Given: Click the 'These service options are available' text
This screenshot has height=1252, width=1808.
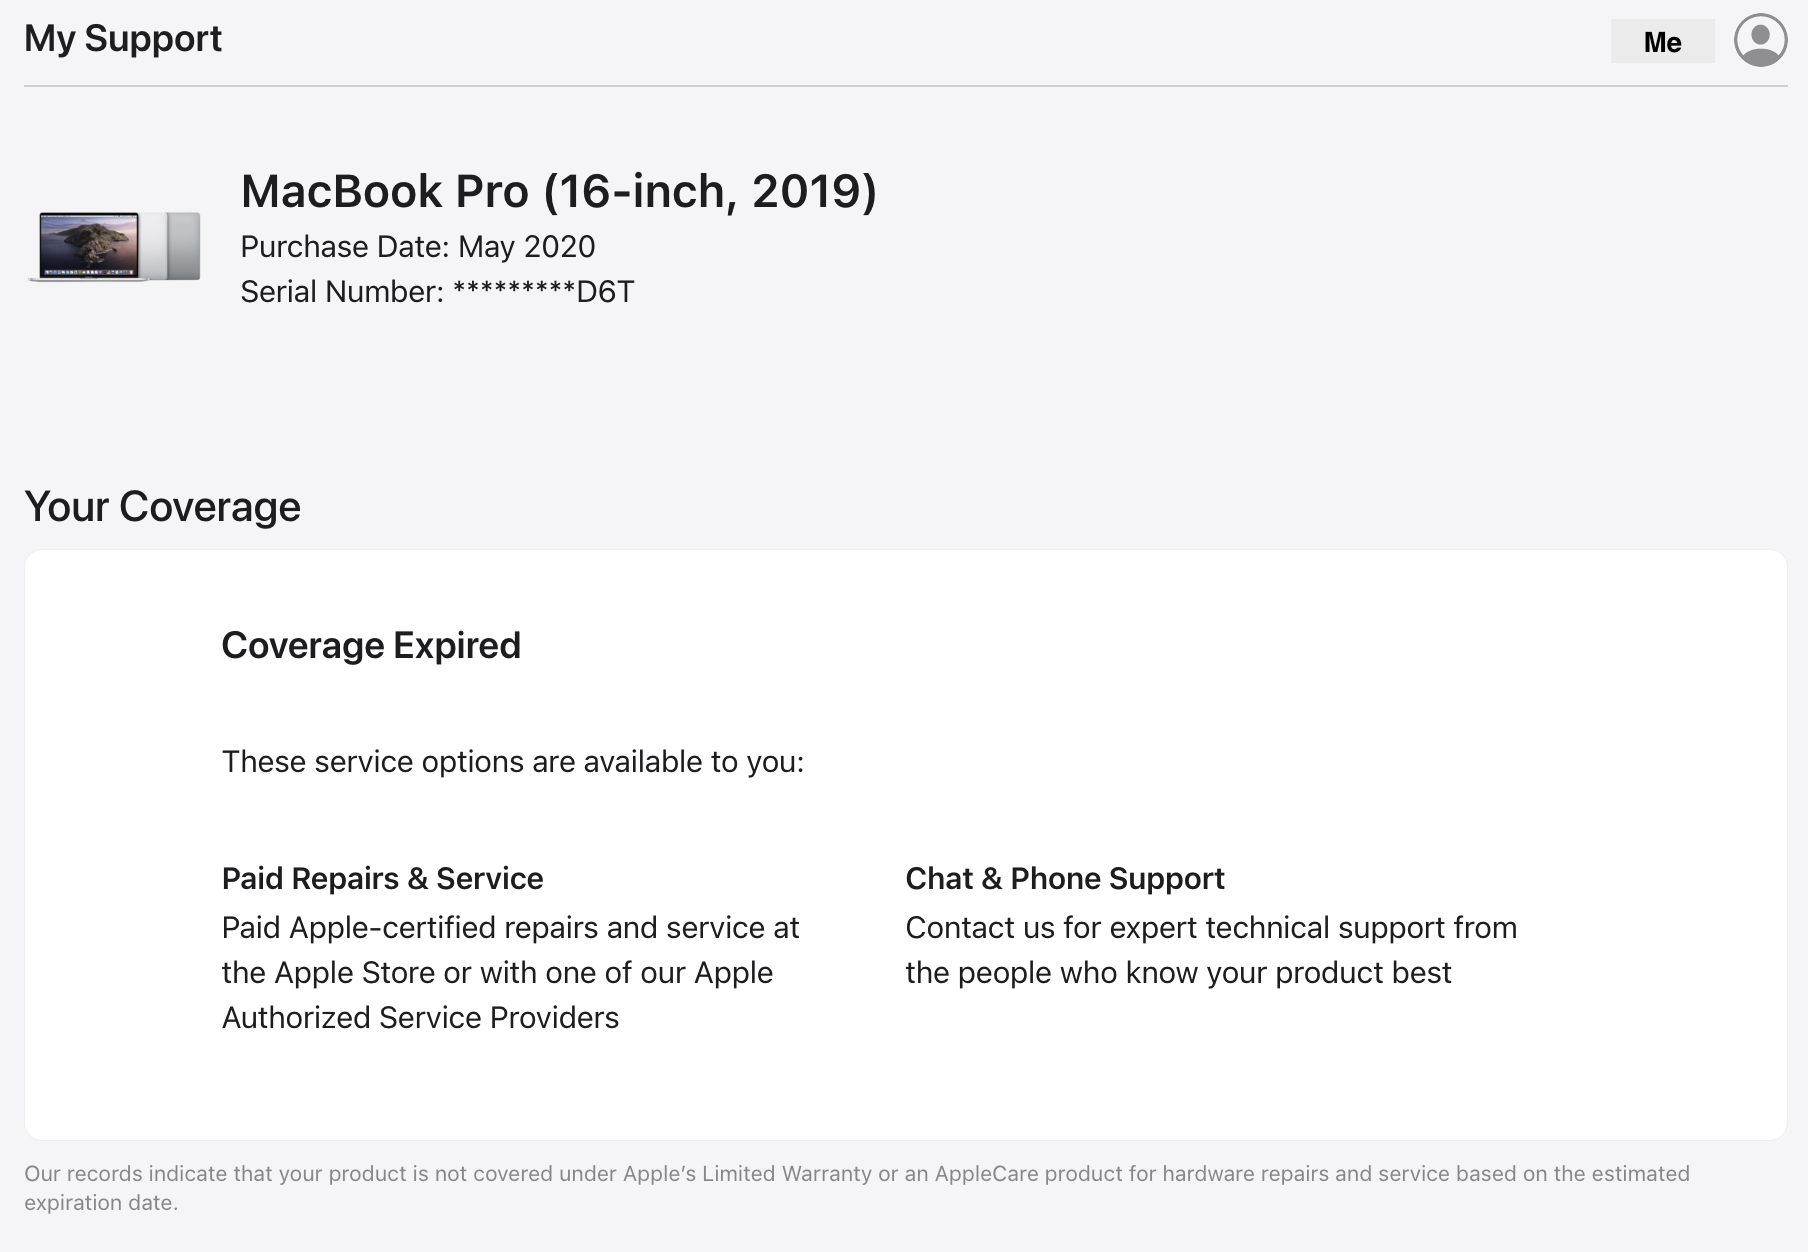Looking at the screenshot, I should pos(512,762).
